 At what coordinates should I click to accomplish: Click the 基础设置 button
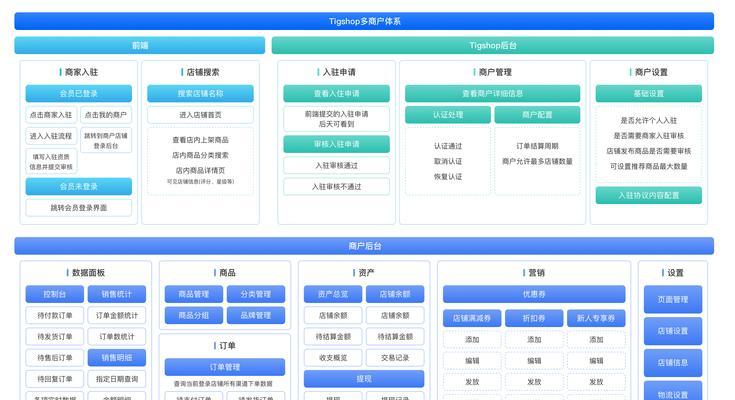649,93
